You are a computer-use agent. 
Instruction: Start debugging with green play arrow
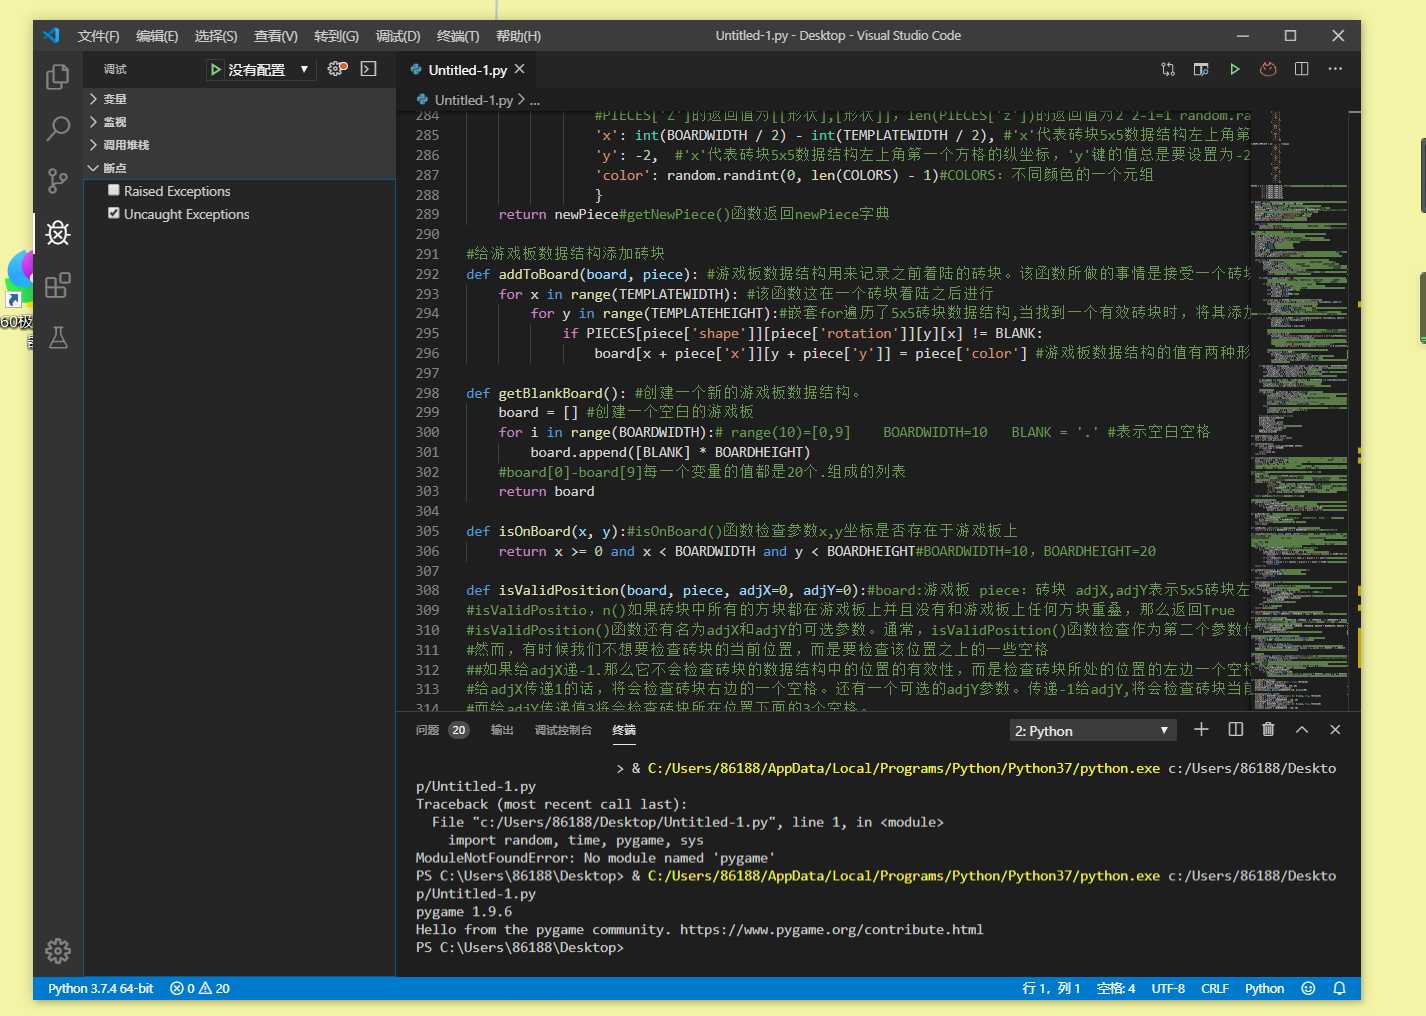pos(215,69)
